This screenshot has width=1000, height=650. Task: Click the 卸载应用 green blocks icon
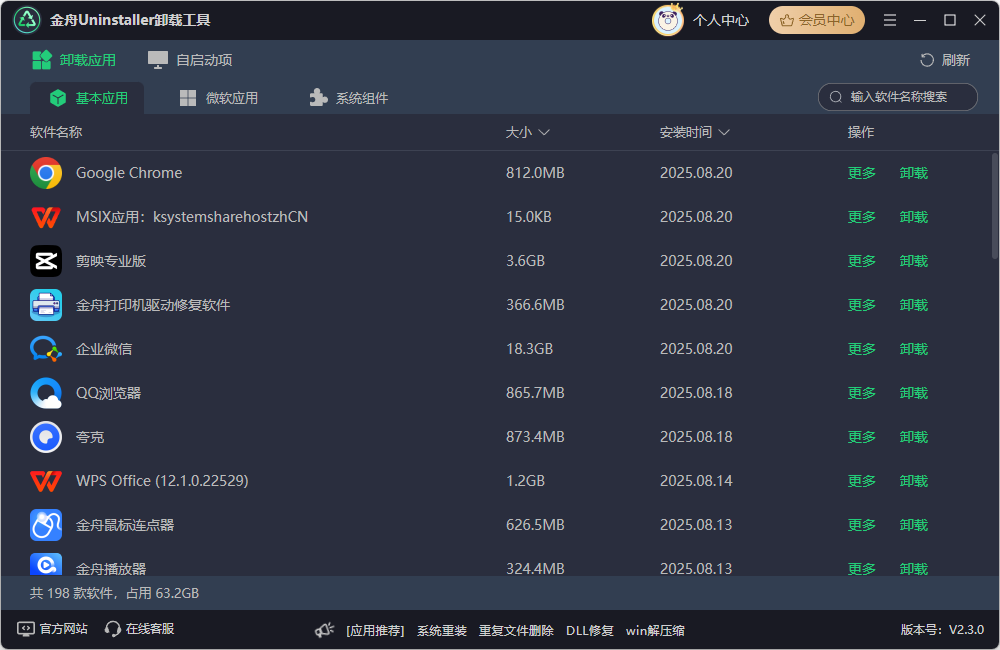click(x=42, y=60)
